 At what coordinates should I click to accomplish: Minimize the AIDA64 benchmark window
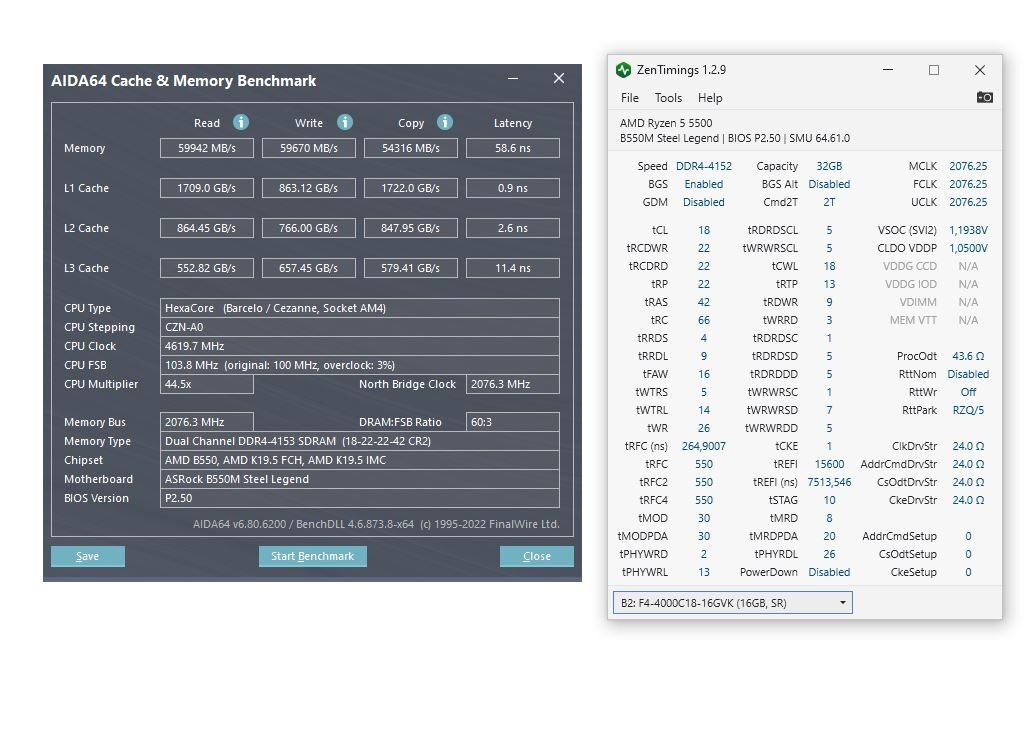point(513,78)
